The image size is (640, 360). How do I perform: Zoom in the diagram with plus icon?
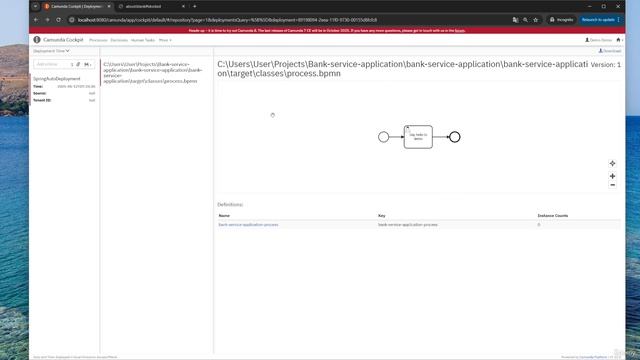pos(612,176)
